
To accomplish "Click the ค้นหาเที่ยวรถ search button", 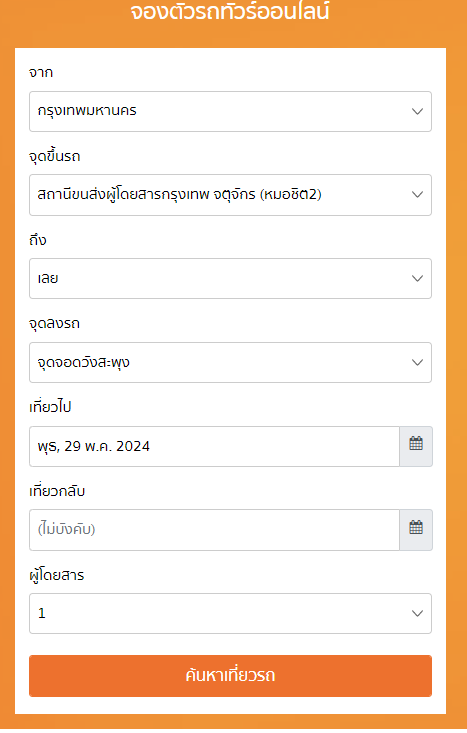I will tap(230, 676).
